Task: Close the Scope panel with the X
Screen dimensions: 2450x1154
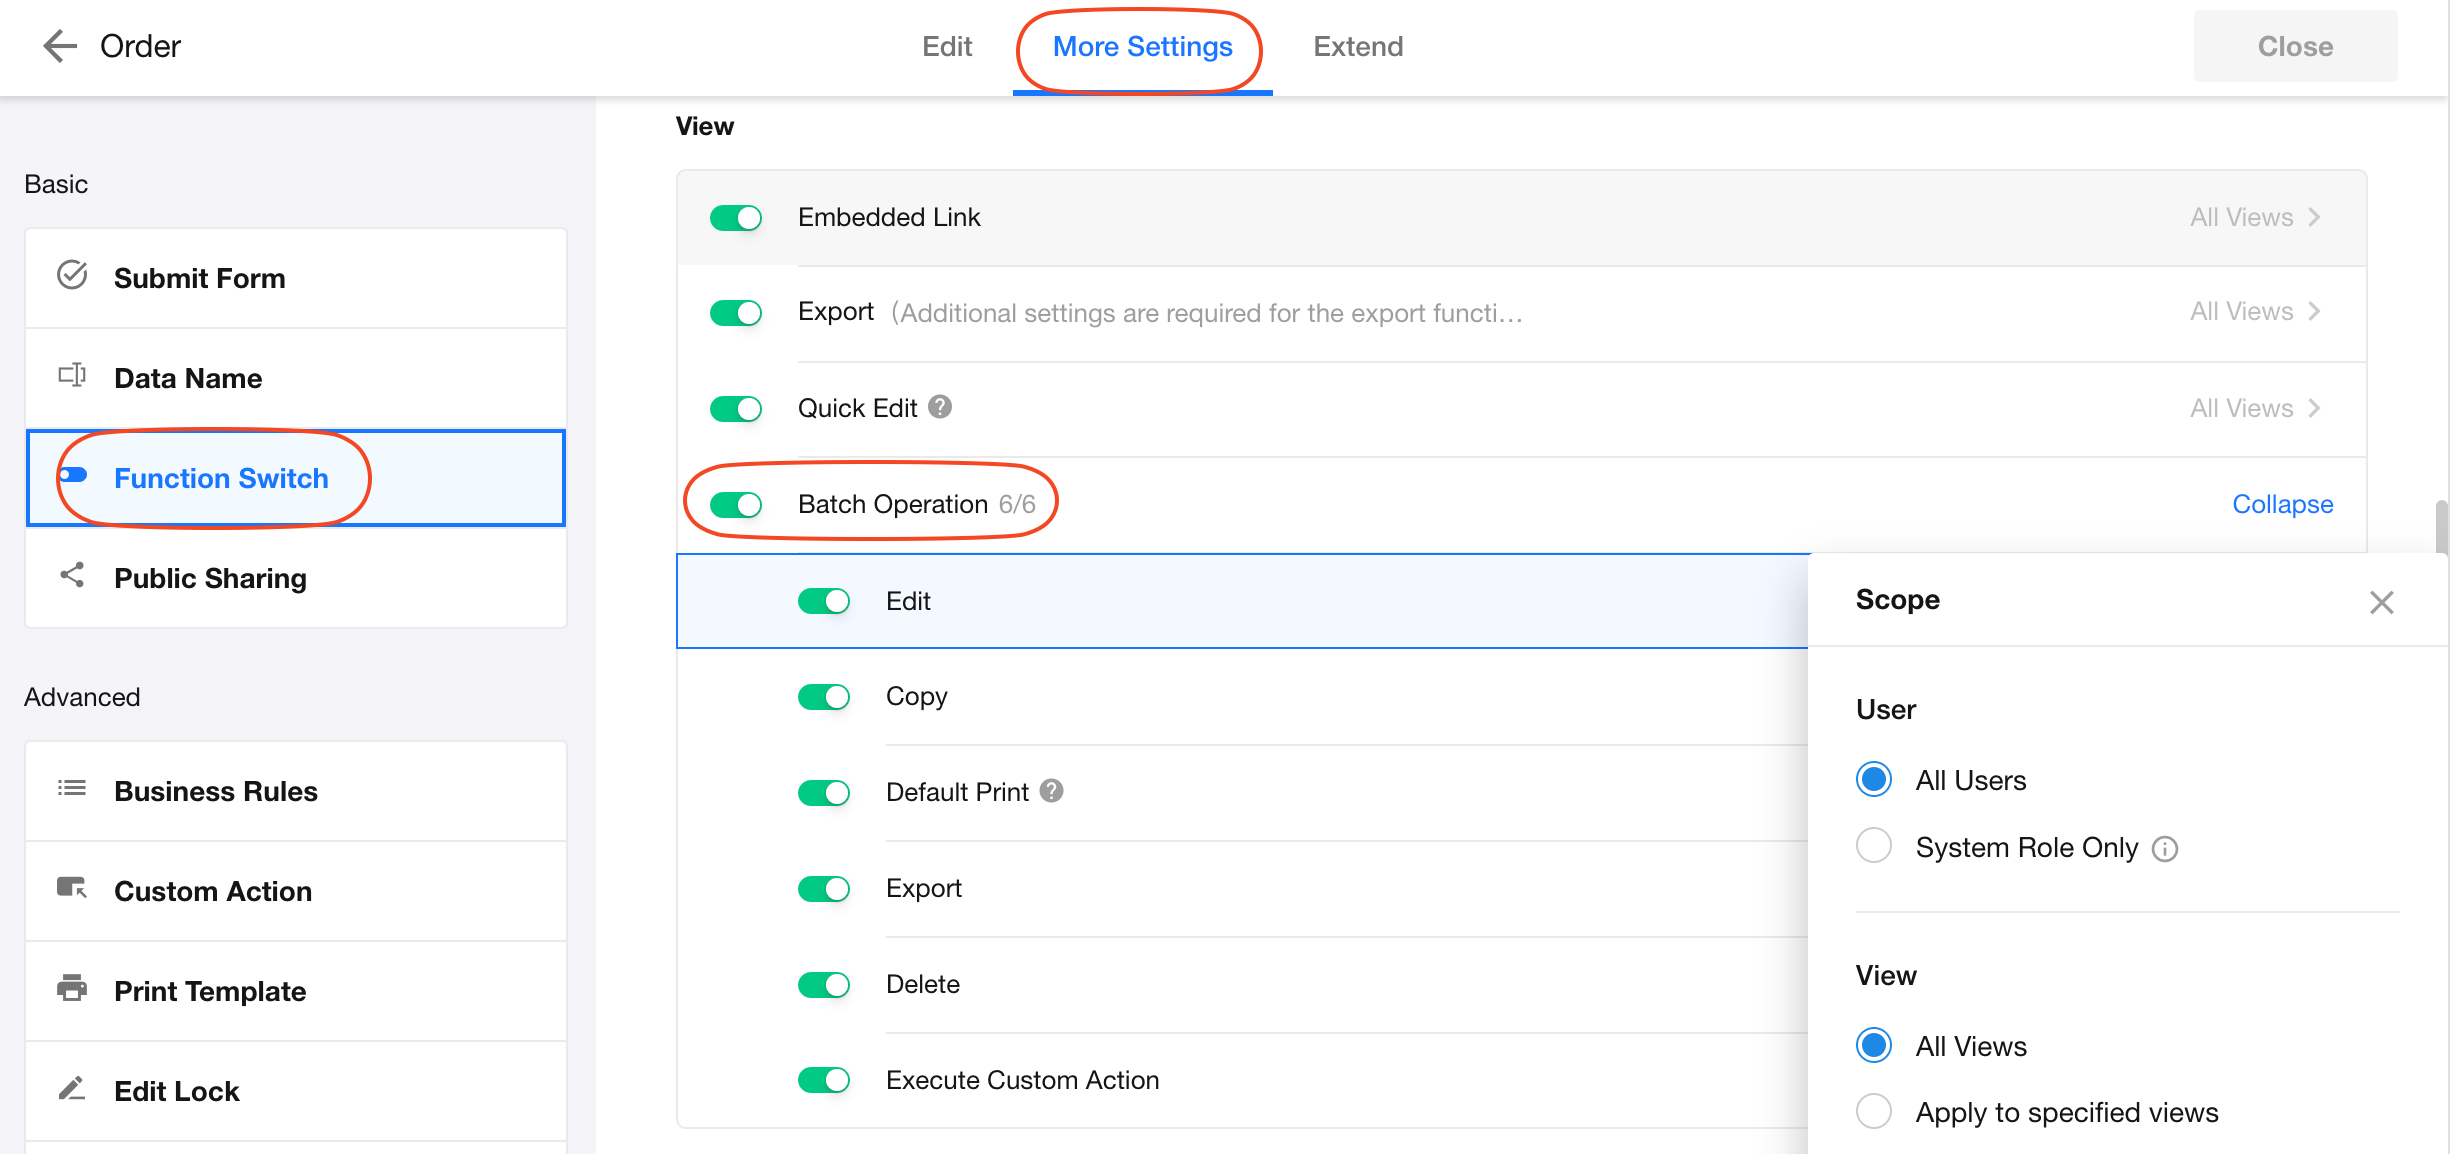Action: click(x=2381, y=602)
